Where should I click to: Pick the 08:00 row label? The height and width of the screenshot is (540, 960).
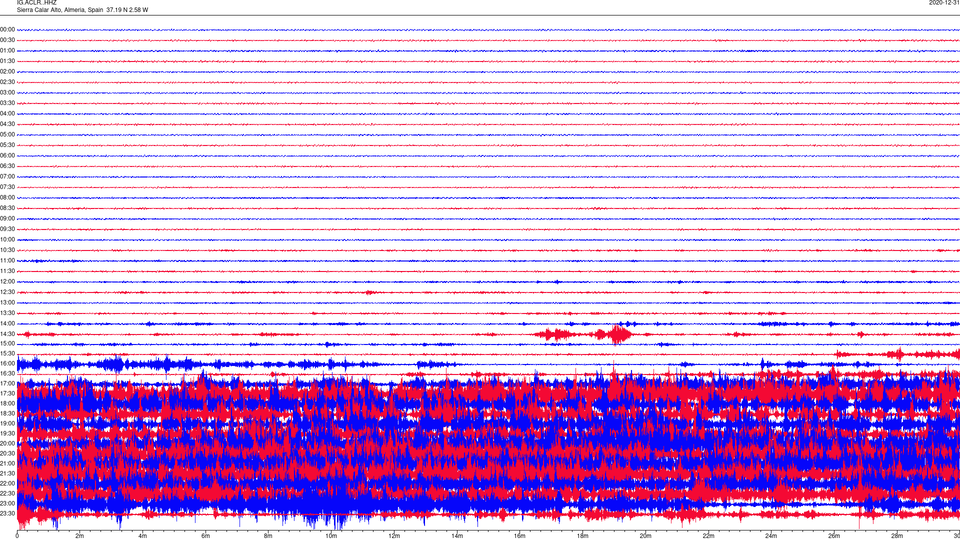click(7, 198)
